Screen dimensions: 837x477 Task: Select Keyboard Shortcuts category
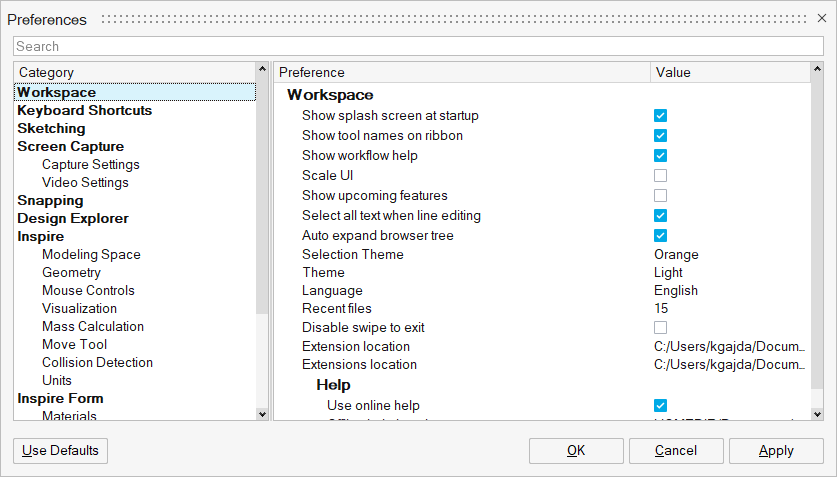pyautogui.click(x=85, y=111)
